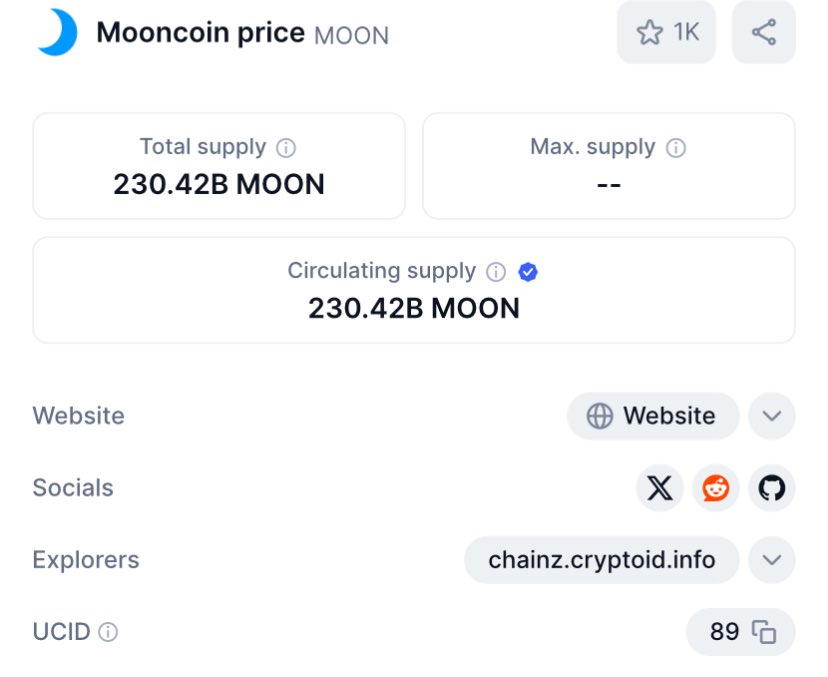Viewport: 828px width, 677px height.
Task: Click the Mooncoin price heading text
Action: point(200,33)
